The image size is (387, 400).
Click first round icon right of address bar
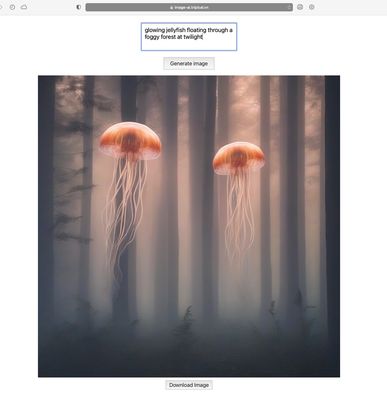pyautogui.click(x=300, y=7)
